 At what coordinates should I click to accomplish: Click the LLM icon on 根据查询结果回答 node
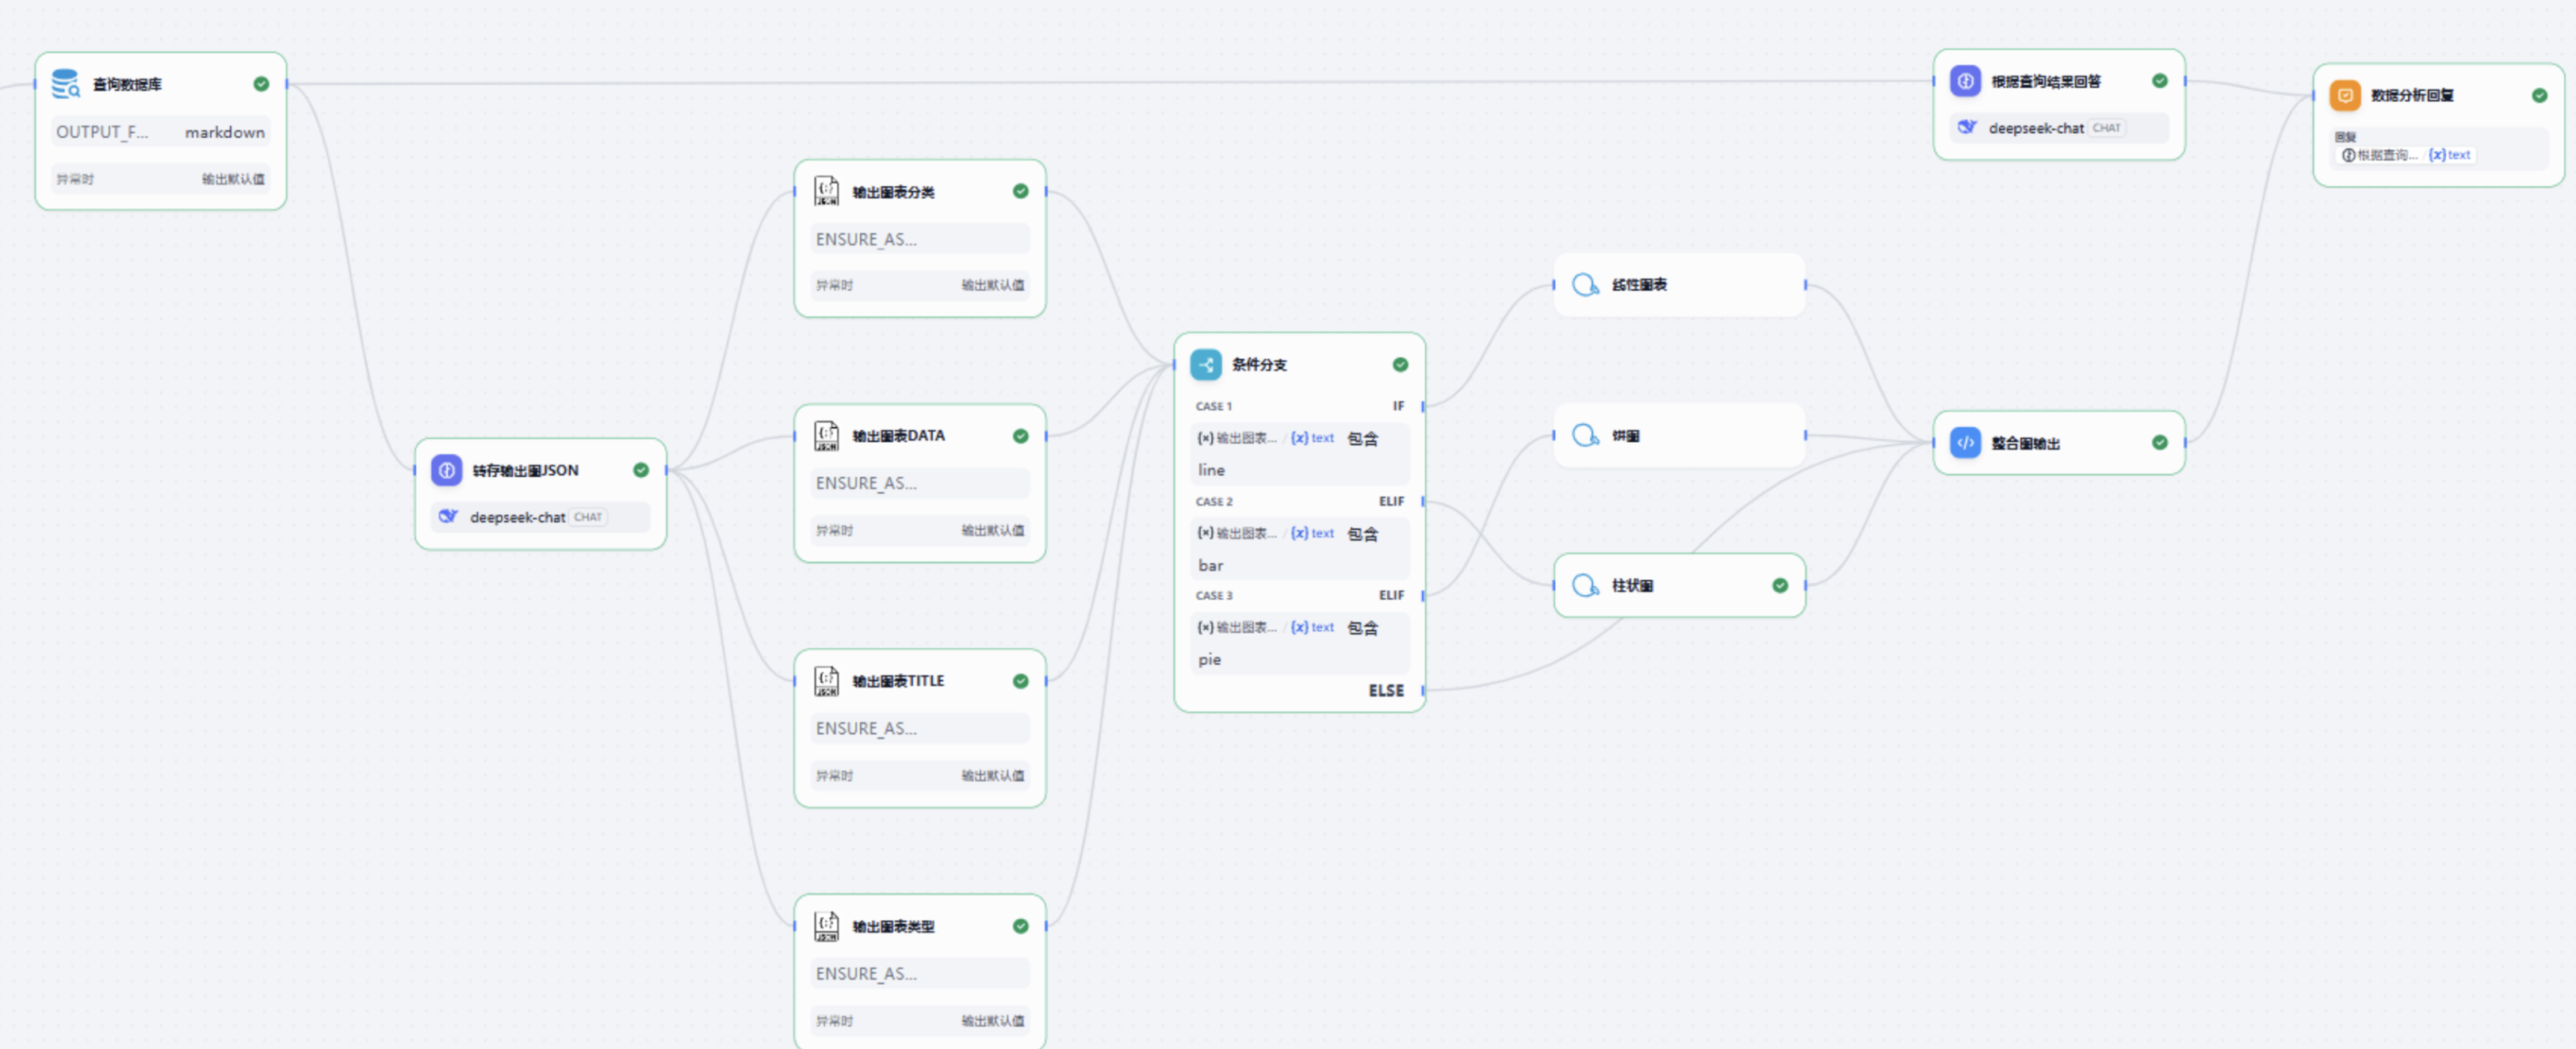pos(1966,81)
